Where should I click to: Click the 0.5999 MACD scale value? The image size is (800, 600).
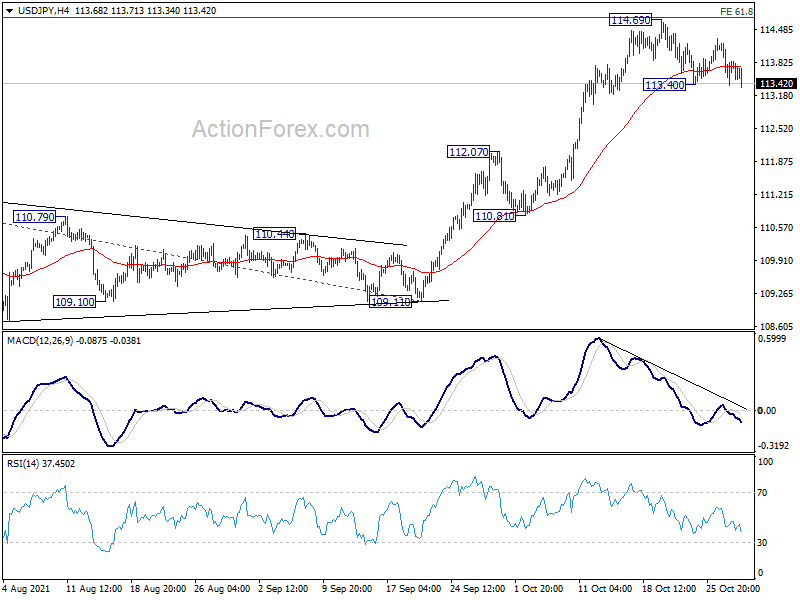click(x=772, y=339)
